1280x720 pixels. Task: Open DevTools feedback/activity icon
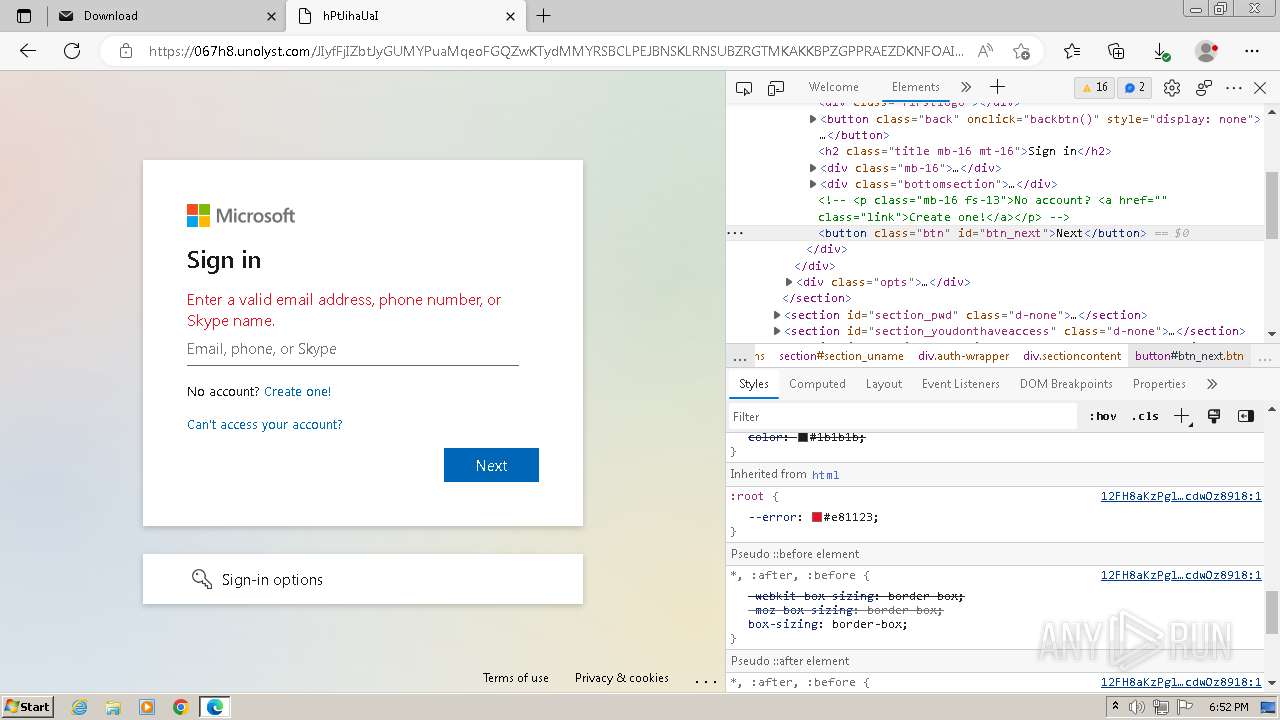(1204, 88)
